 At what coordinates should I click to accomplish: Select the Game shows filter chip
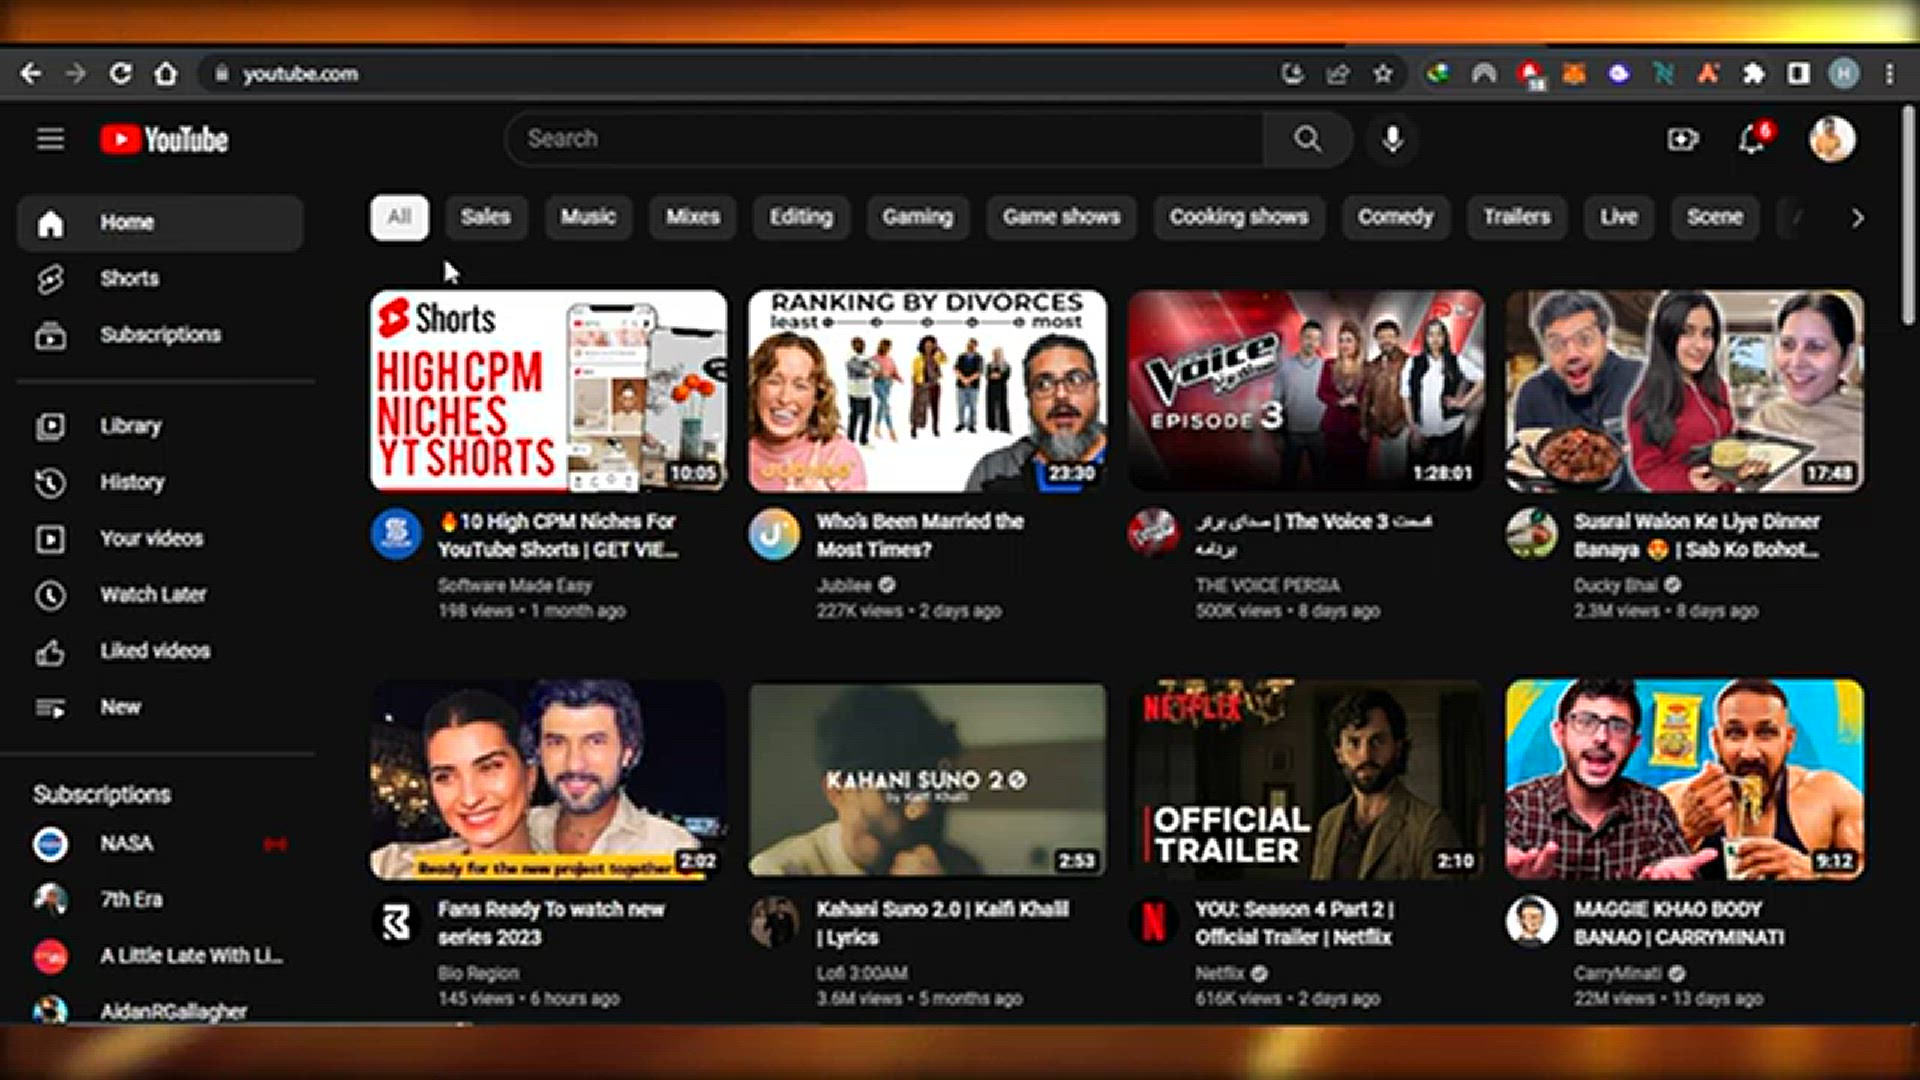[1061, 217]
